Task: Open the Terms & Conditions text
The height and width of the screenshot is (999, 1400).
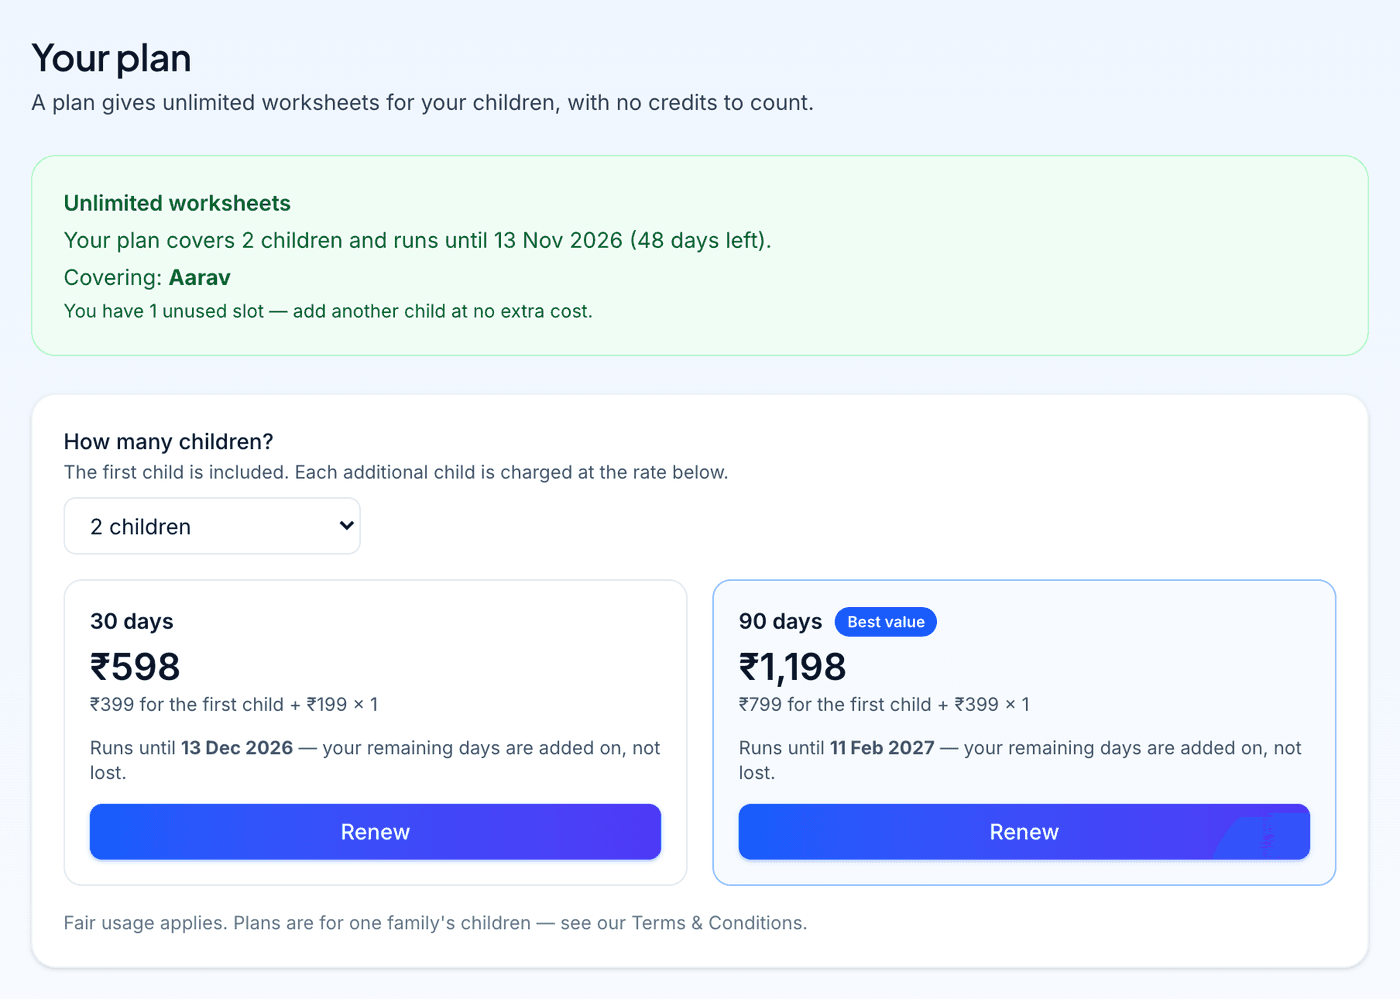Action: [x=718, y=923]
